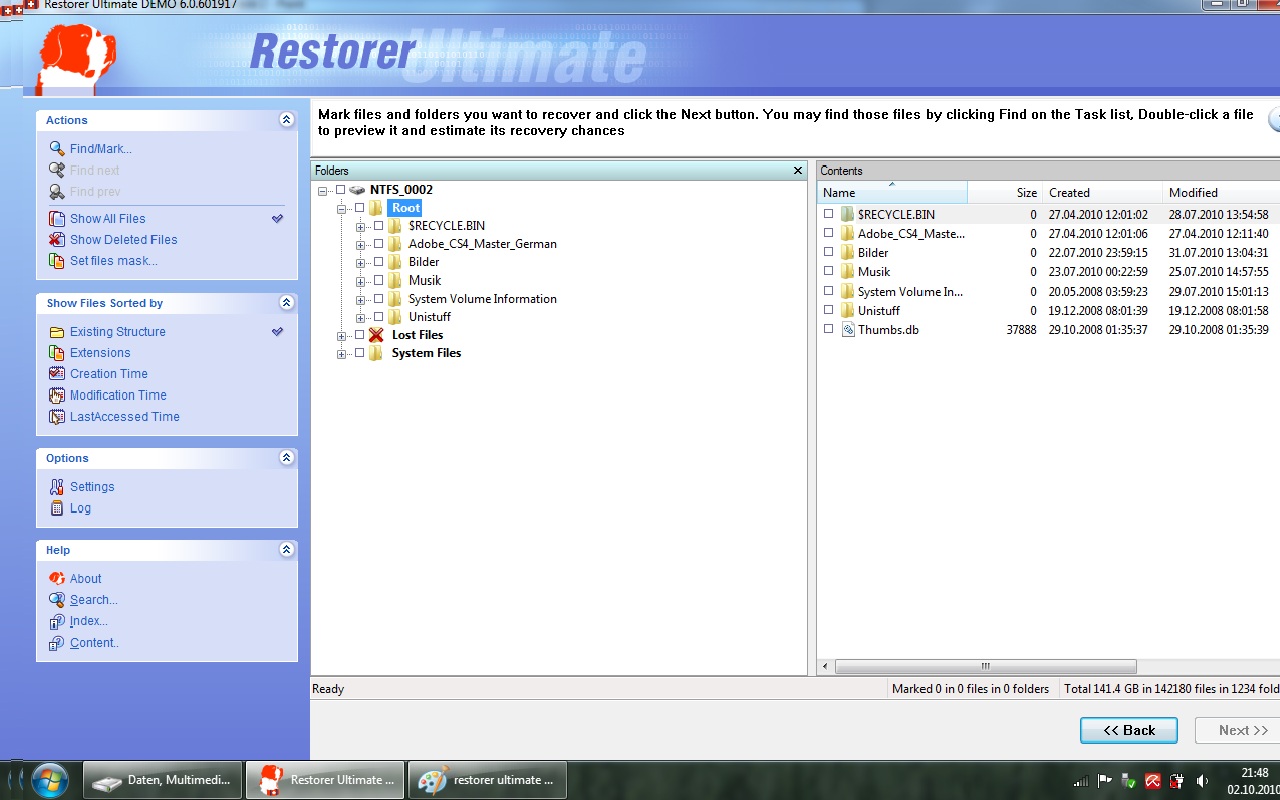Click the Log icon in Options
The height and width of the screenshot is (800, 1280).
pos(57,508)
